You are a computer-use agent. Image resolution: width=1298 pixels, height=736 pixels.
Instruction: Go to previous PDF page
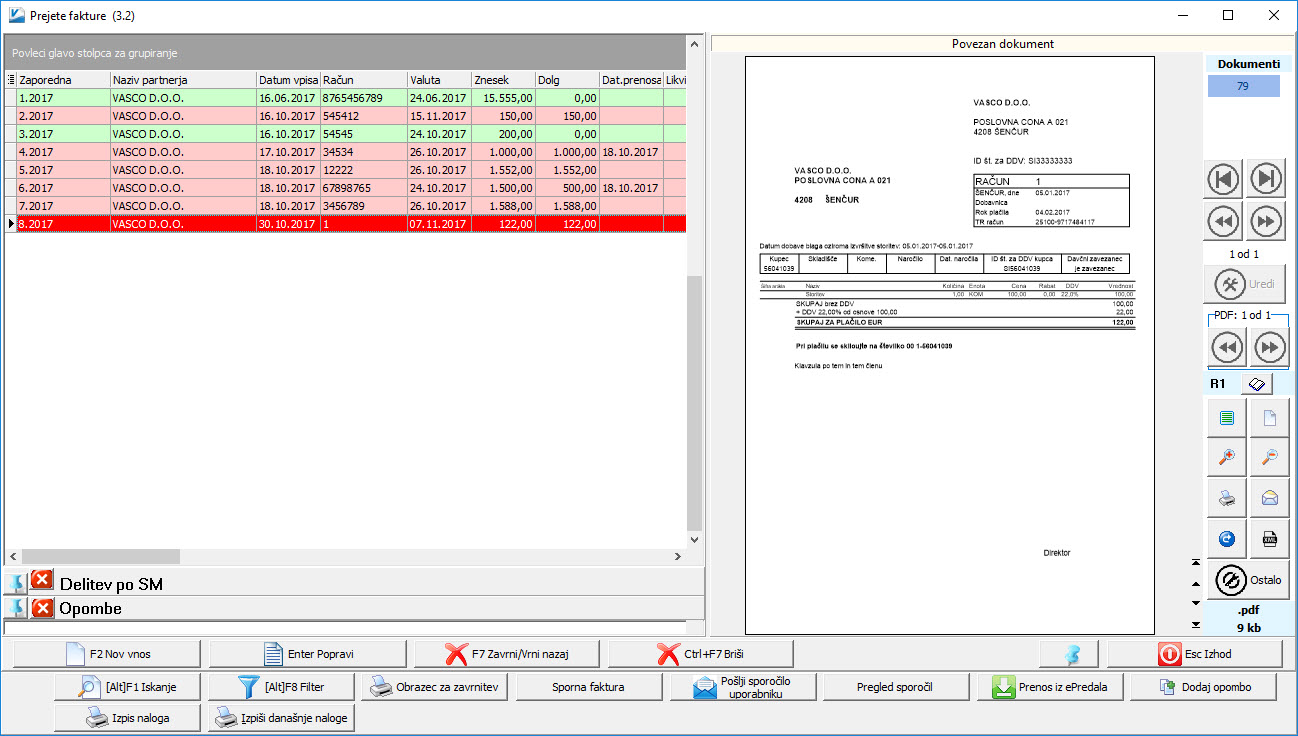[x=1227, y=347]
